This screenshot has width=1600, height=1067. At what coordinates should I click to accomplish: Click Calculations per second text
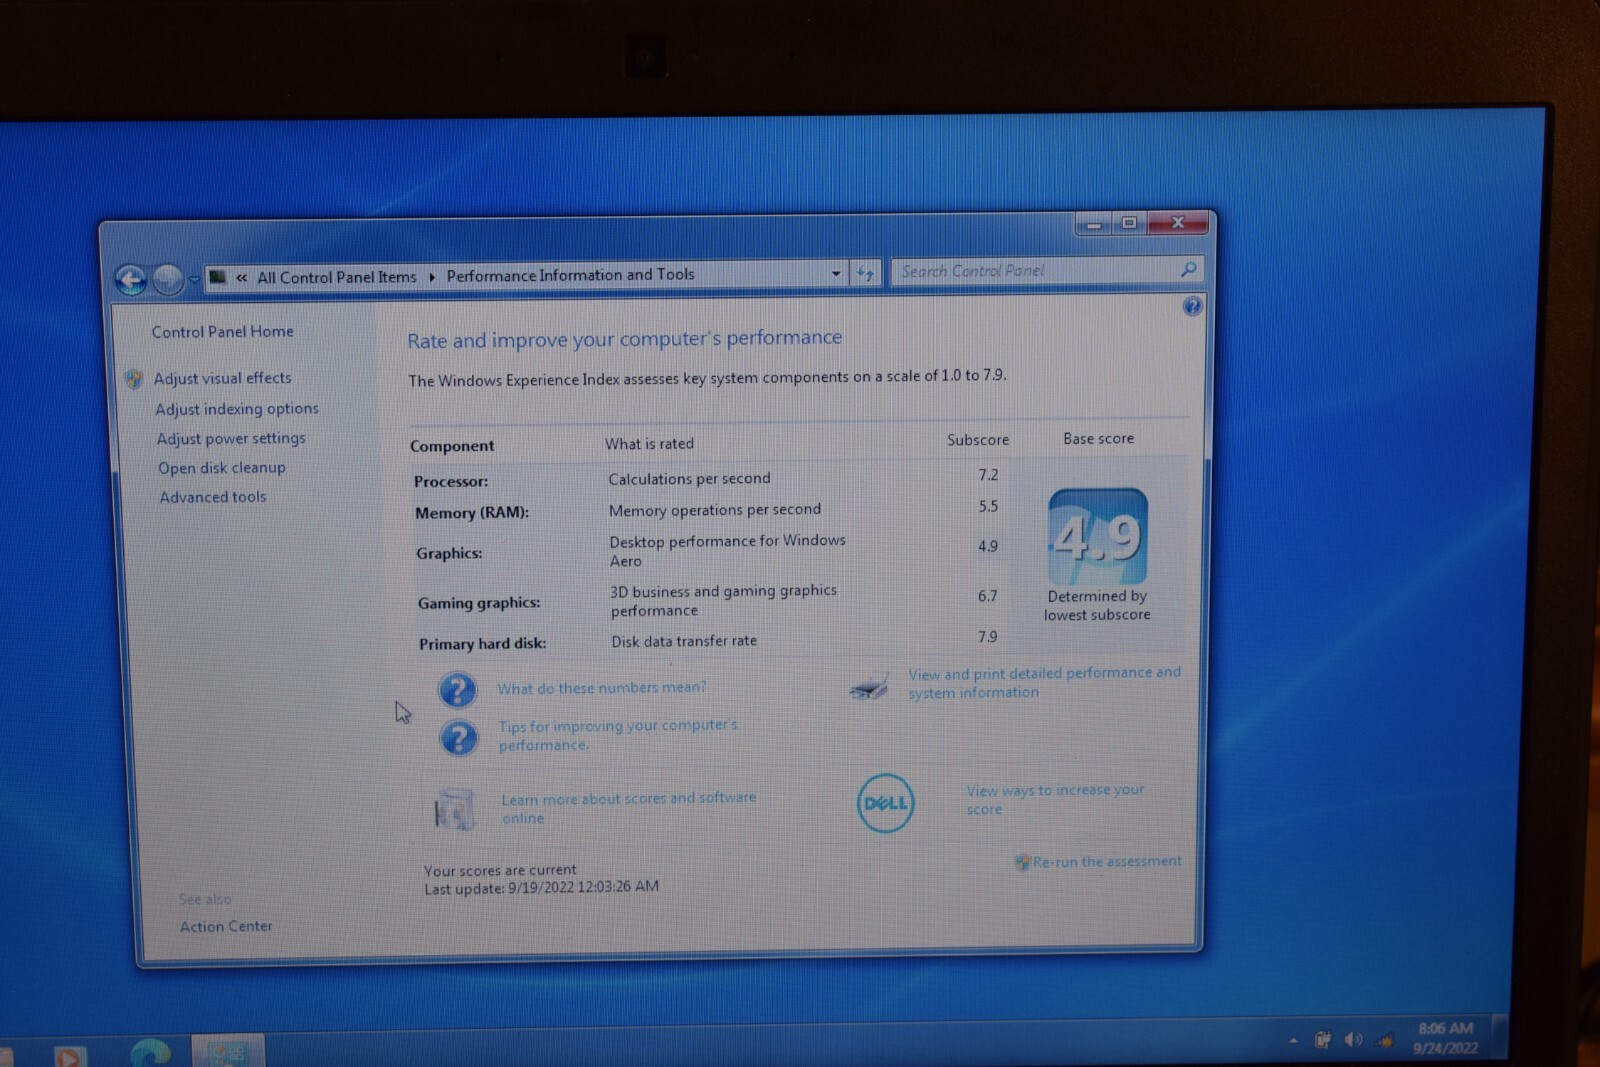(x=689, y=479)
